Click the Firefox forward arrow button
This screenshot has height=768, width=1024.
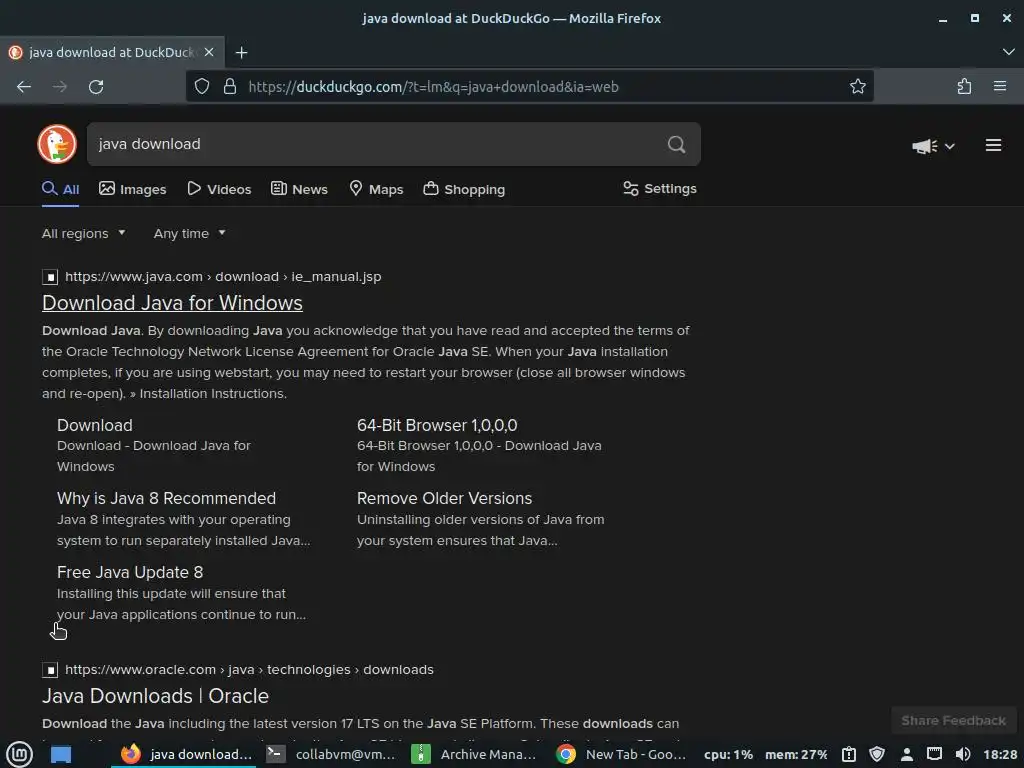point(60,87)
